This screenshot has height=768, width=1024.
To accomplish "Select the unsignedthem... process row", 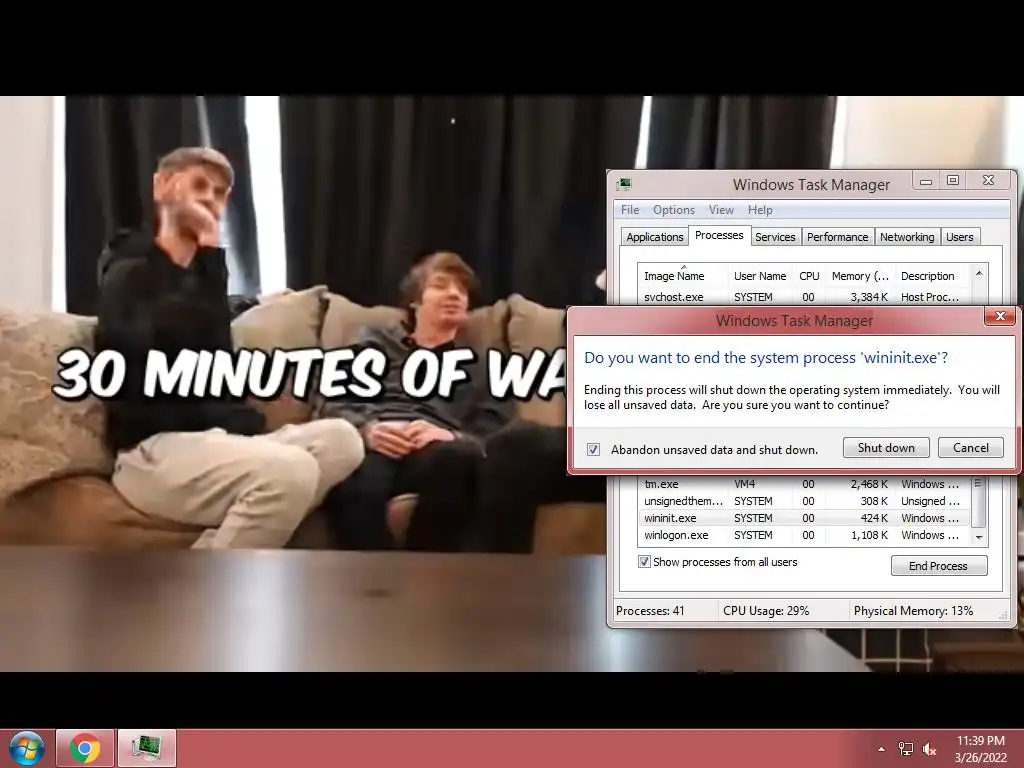I will point(805,501).
